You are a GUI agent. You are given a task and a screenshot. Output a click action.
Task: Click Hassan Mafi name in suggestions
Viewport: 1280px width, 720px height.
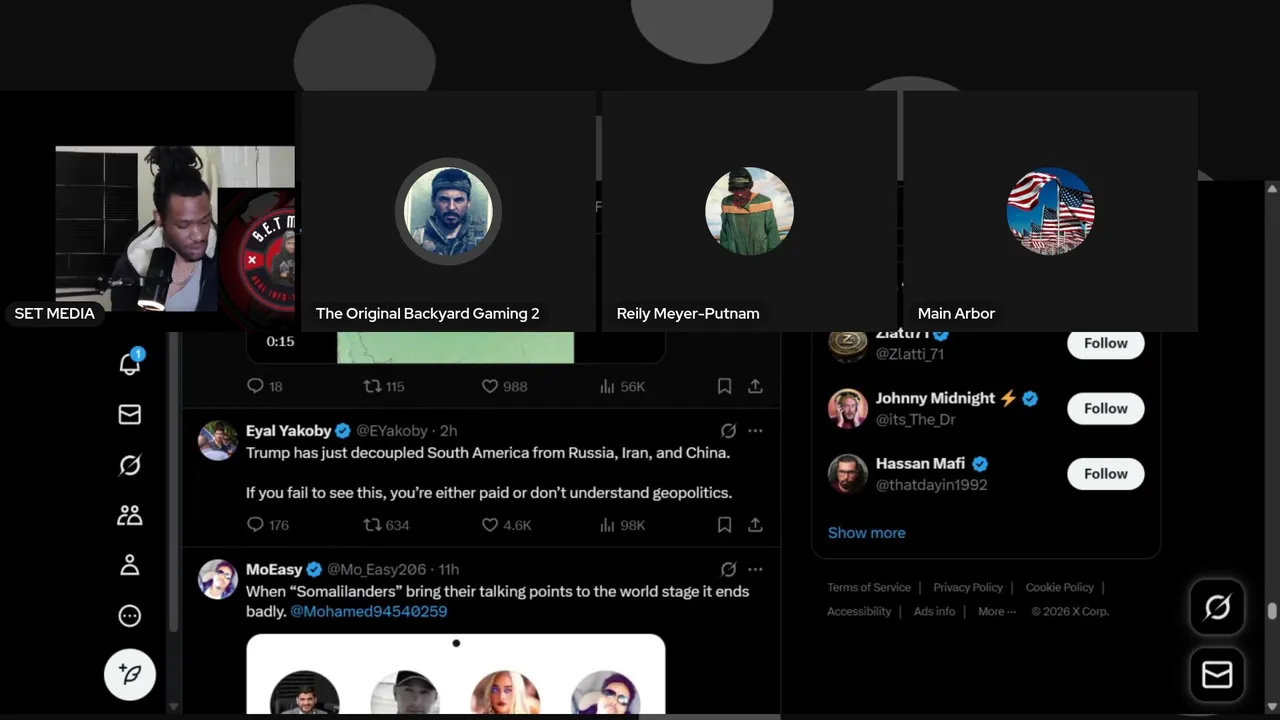(920, 464)
